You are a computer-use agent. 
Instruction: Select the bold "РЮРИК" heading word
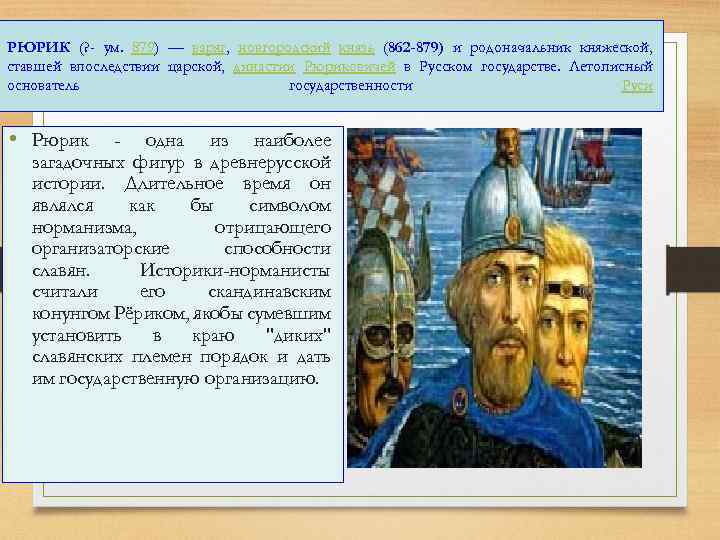pyautogui.click(x=39, y=47)
